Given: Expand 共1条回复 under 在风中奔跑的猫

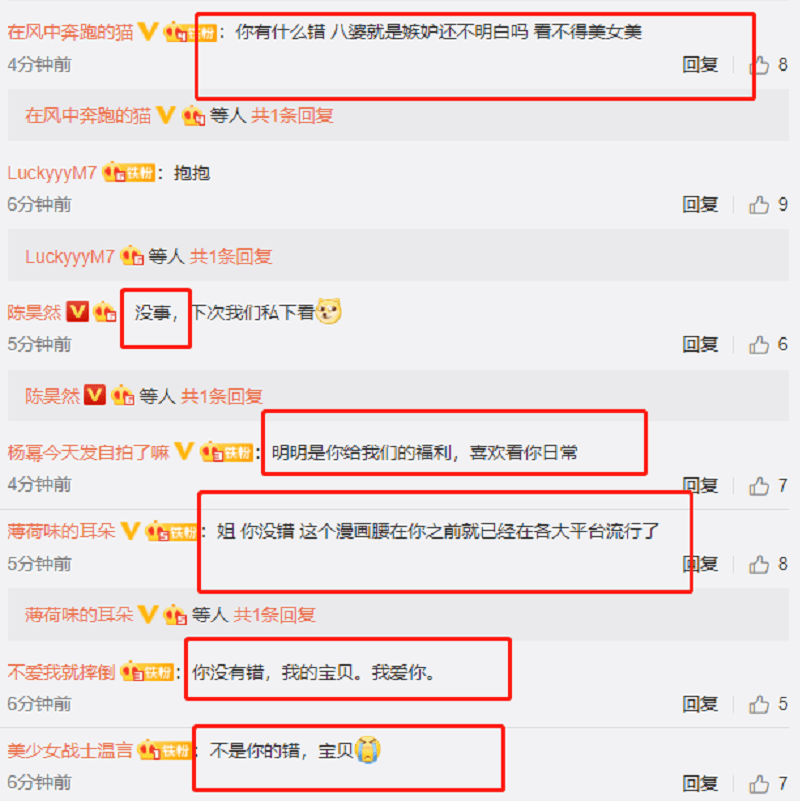Looking at the screenshot, I should pos(292,116).
